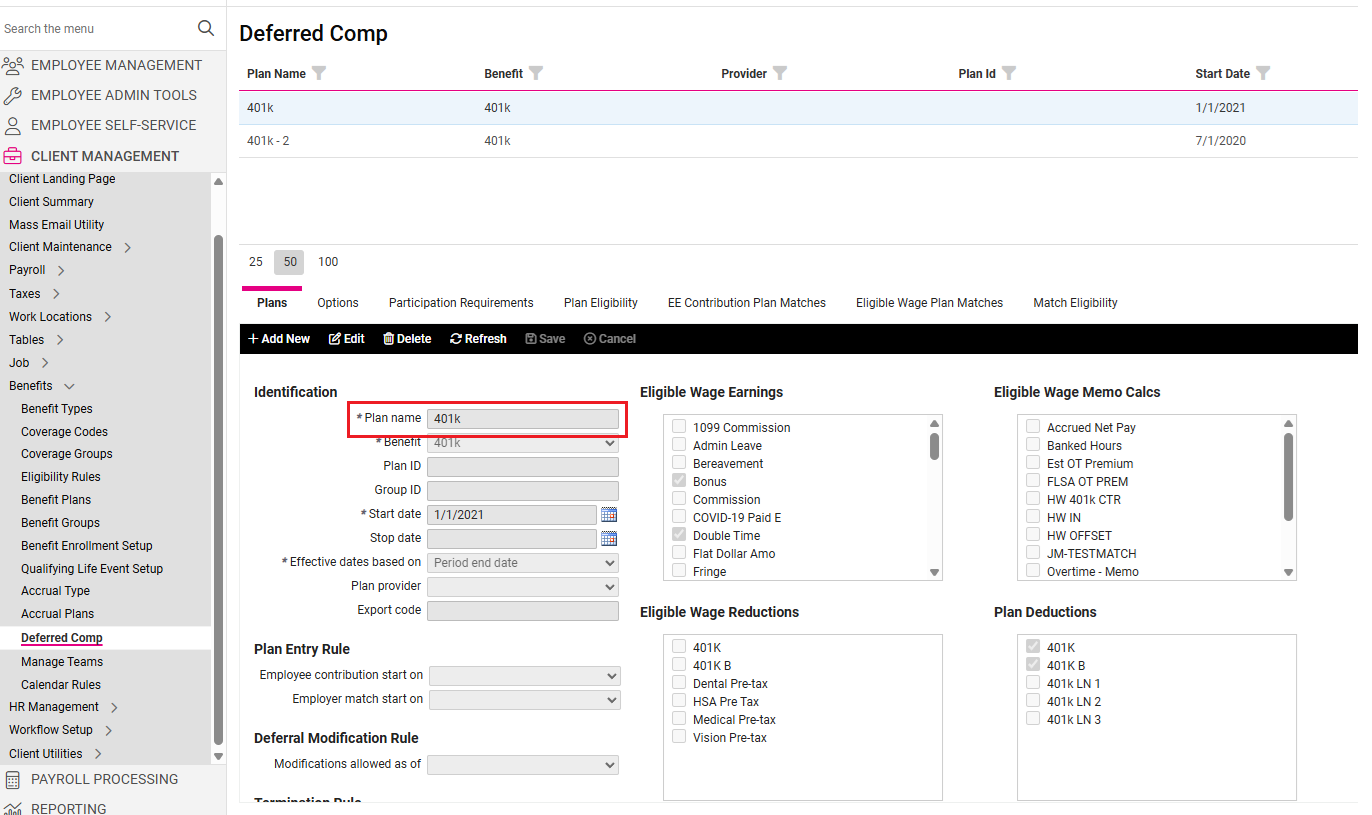Check the 1099 Commission earnings box
The image size is (1372, 815).
680,427
